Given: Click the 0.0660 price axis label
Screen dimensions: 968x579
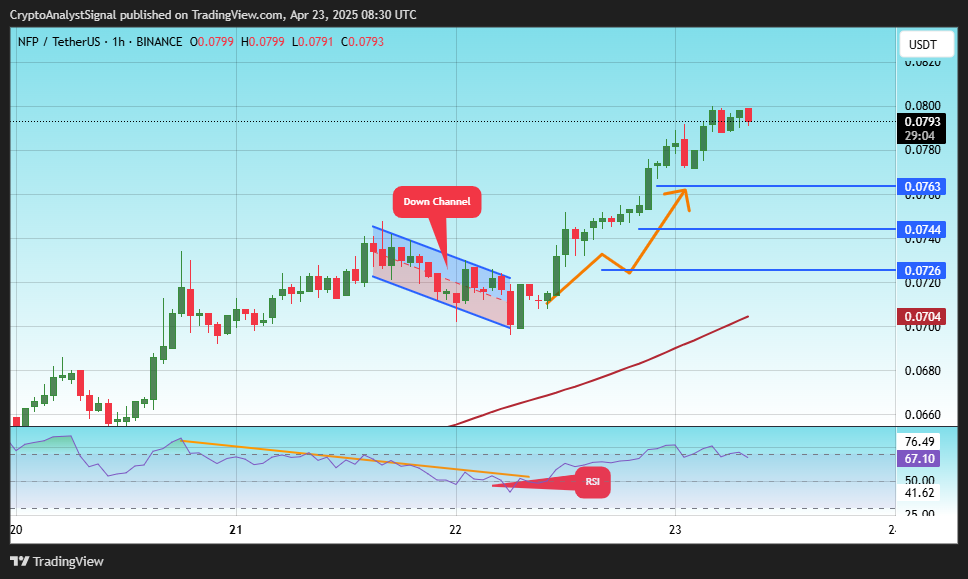Looking at the screenshot, I should point(922,415).
